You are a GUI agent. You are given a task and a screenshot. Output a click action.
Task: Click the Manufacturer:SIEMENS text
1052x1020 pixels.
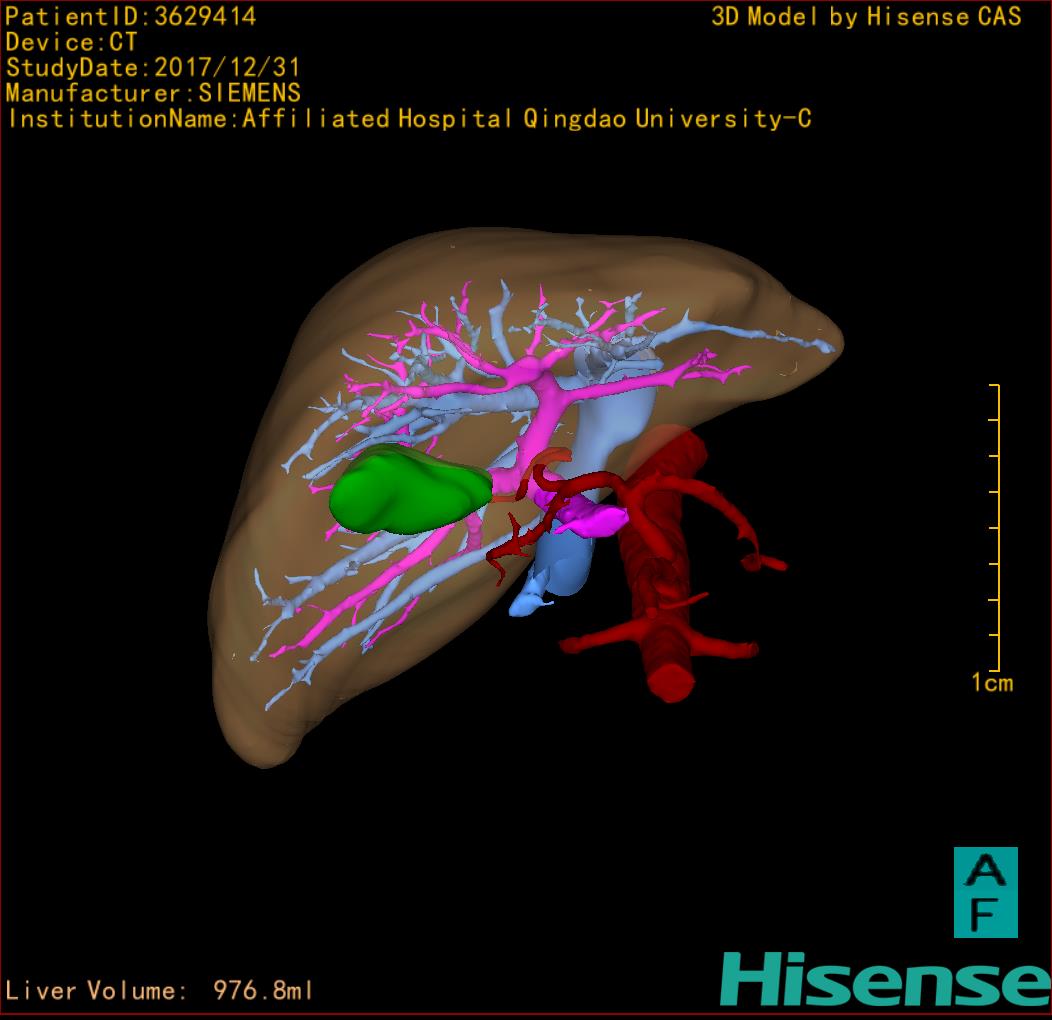point(153,93)
